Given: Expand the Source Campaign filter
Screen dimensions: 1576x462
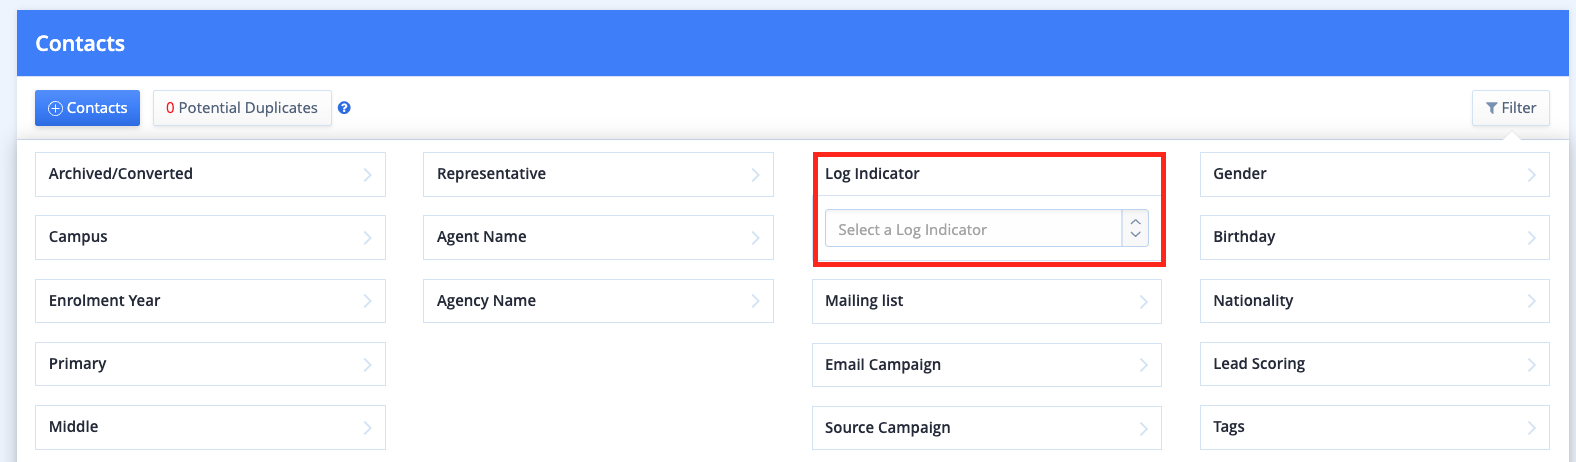Looking at the screenshot, I should click(x=986, y=428).
